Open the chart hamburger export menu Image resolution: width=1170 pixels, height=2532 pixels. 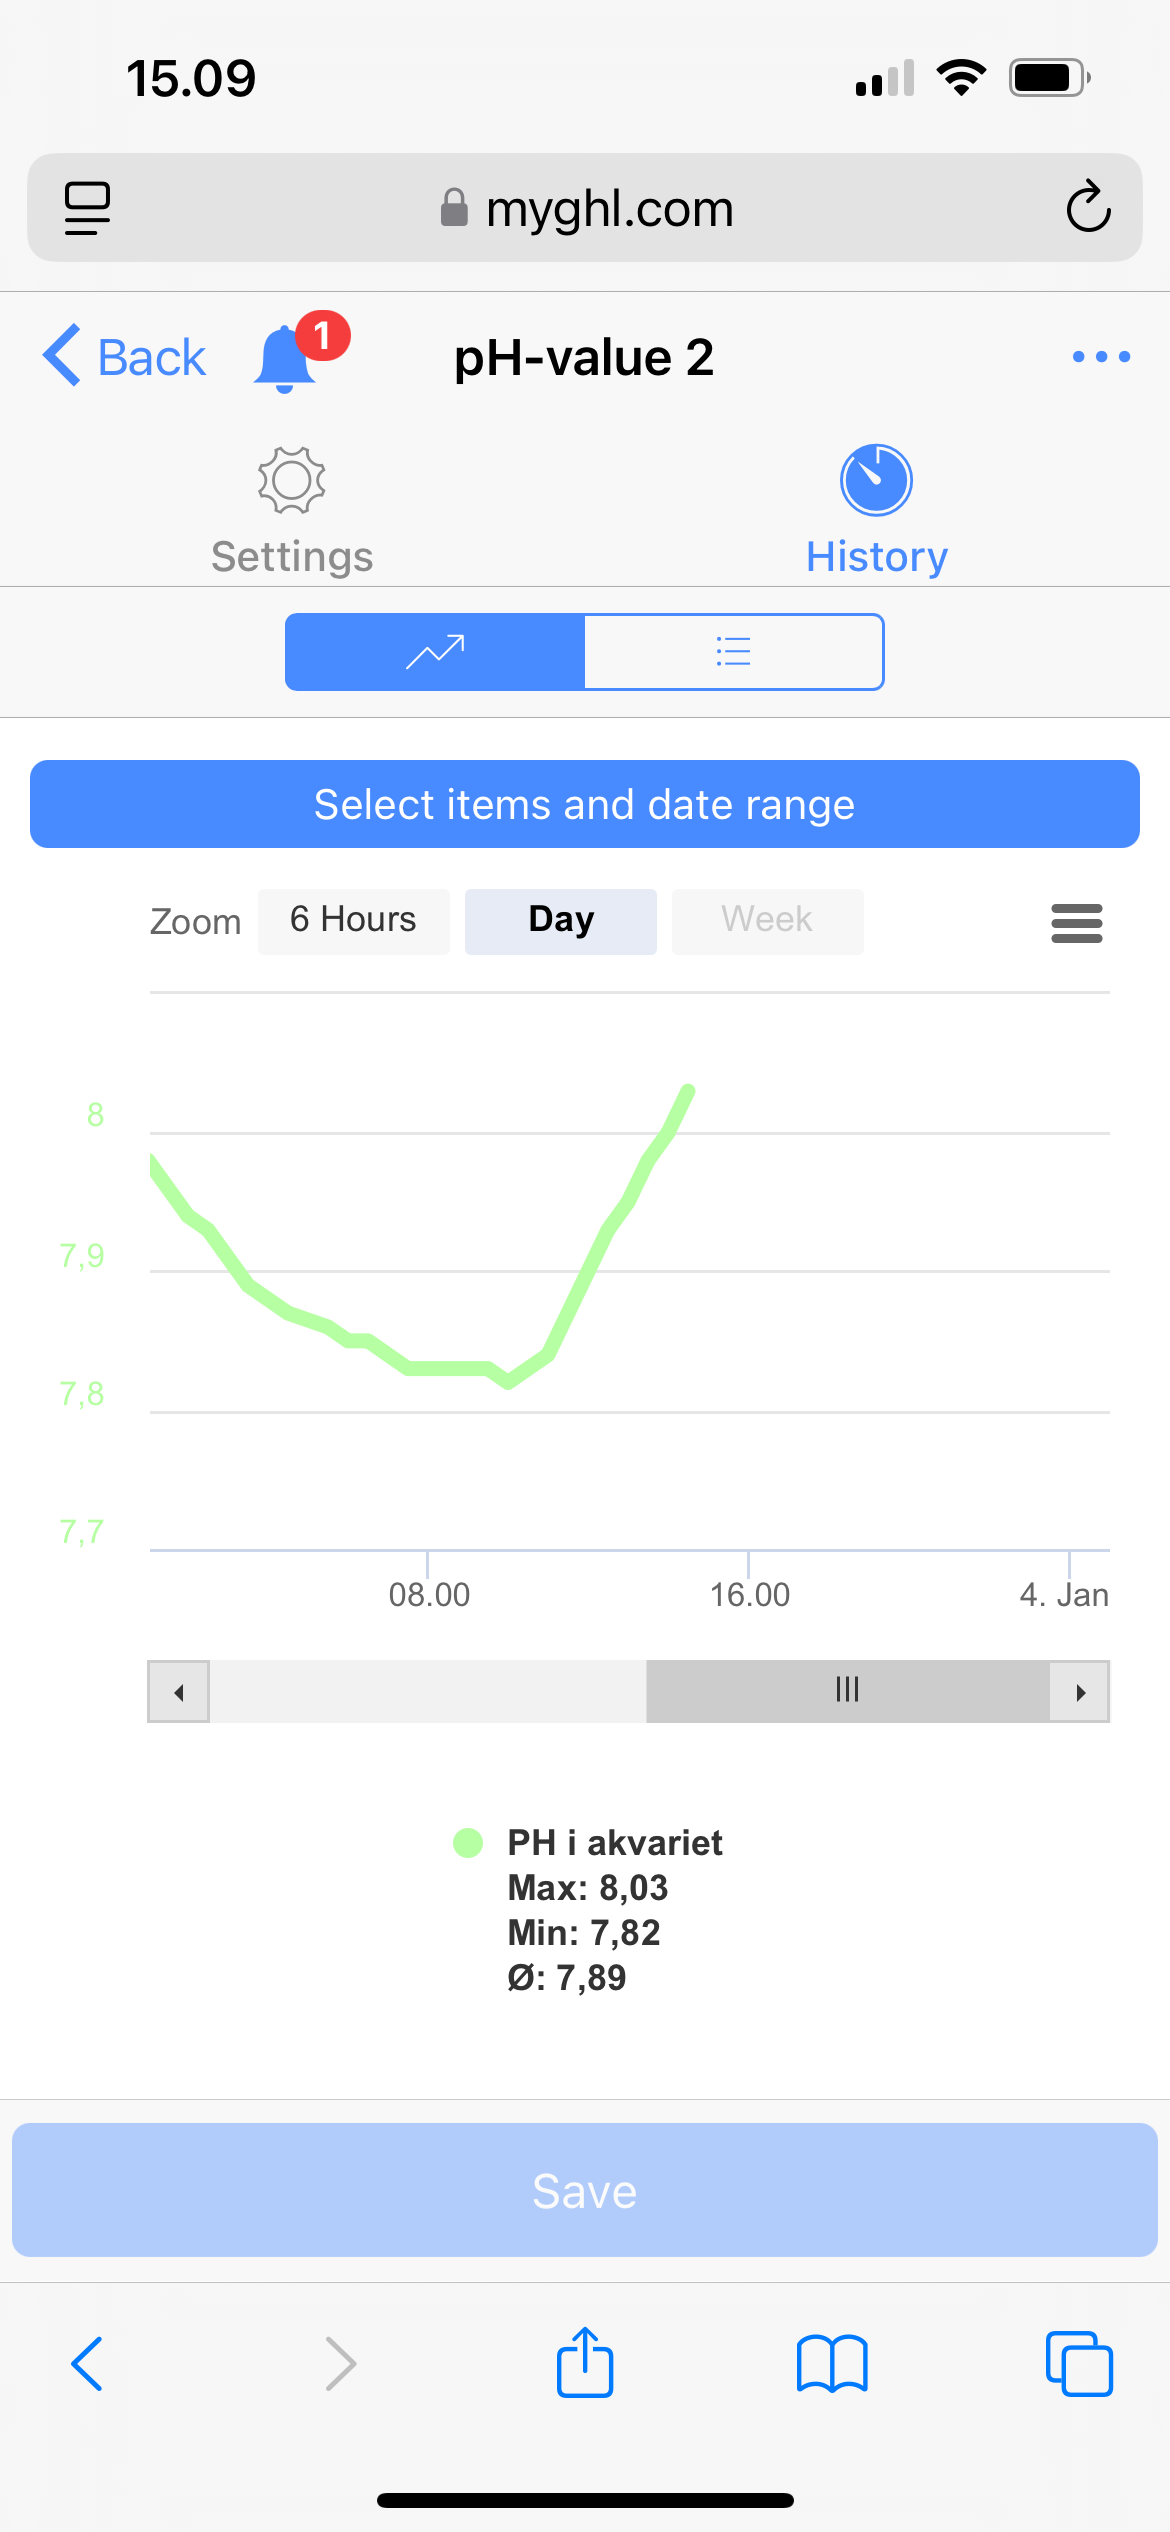1077,923
